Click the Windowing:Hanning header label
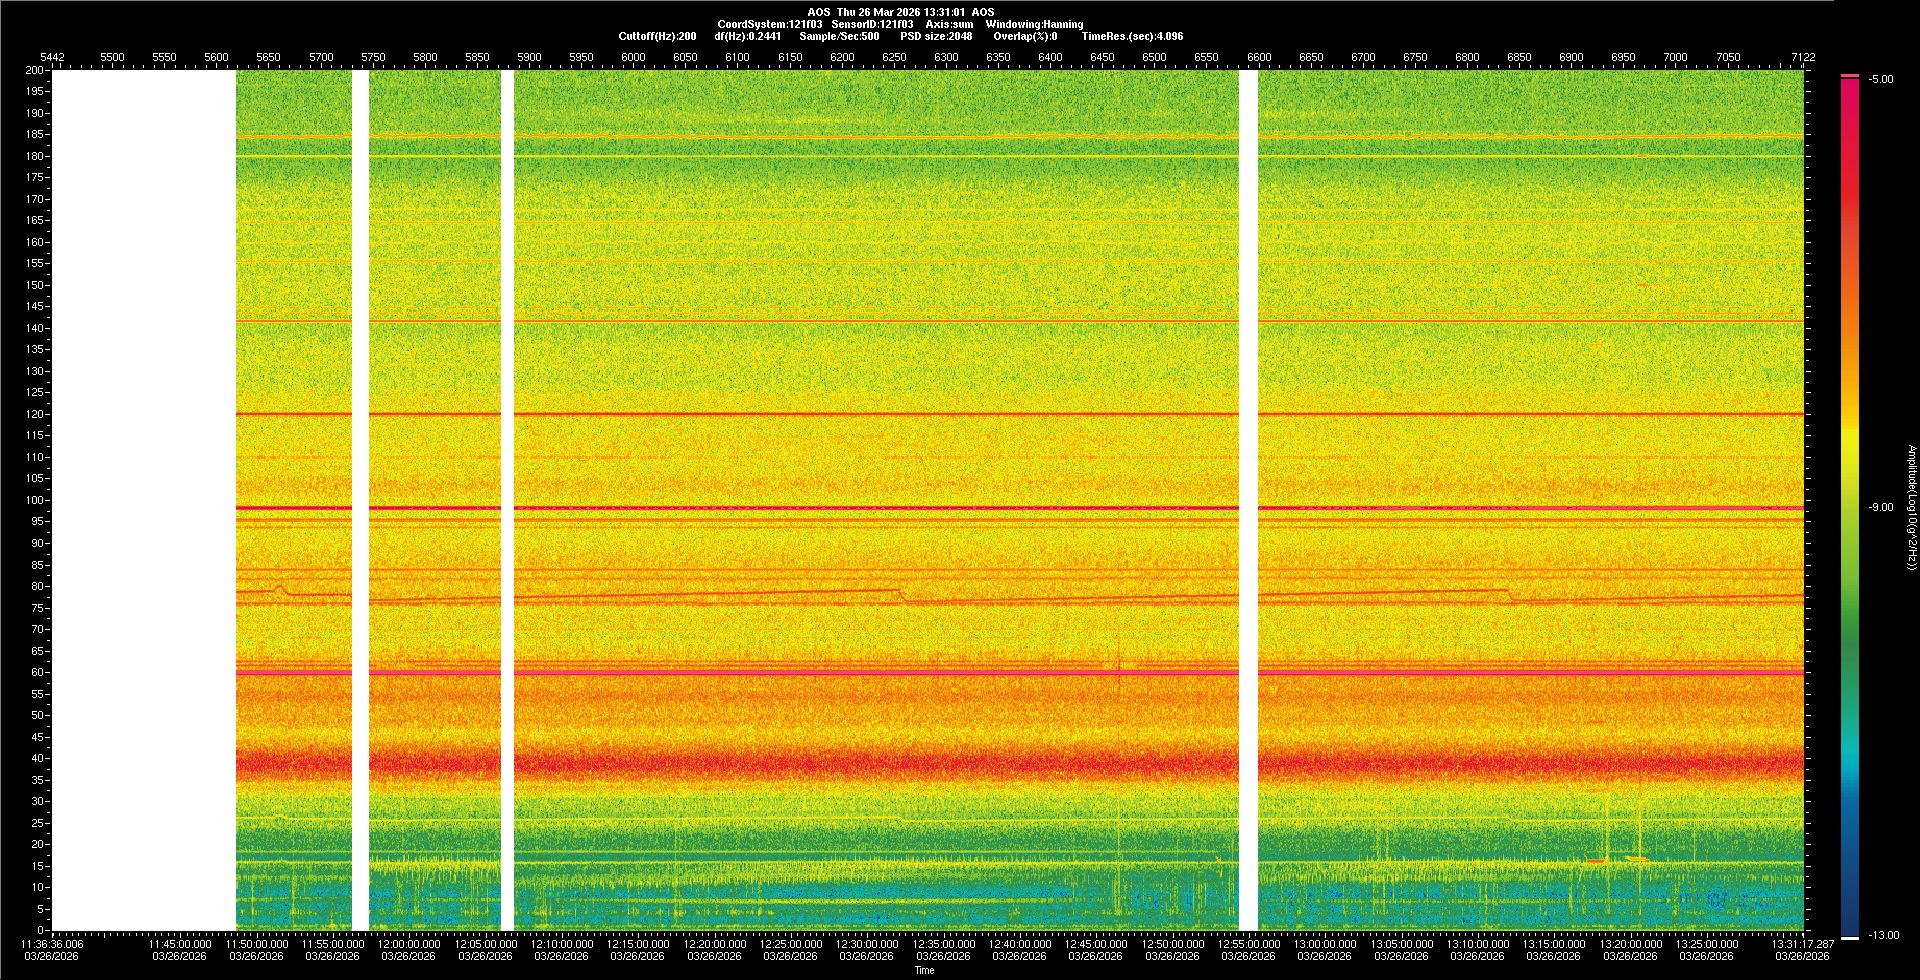1920x980 pixels. [x=1034, y=24]
